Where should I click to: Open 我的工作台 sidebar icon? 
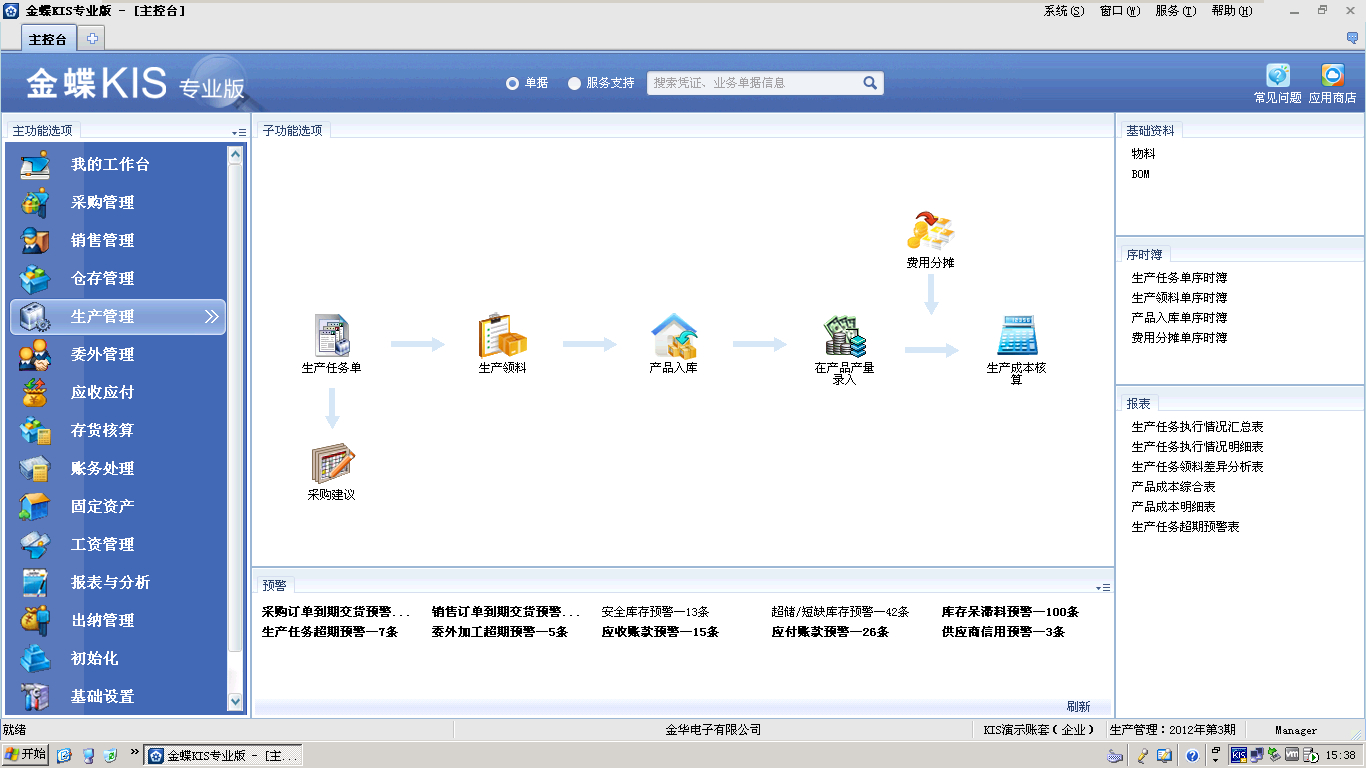(35, 165)
